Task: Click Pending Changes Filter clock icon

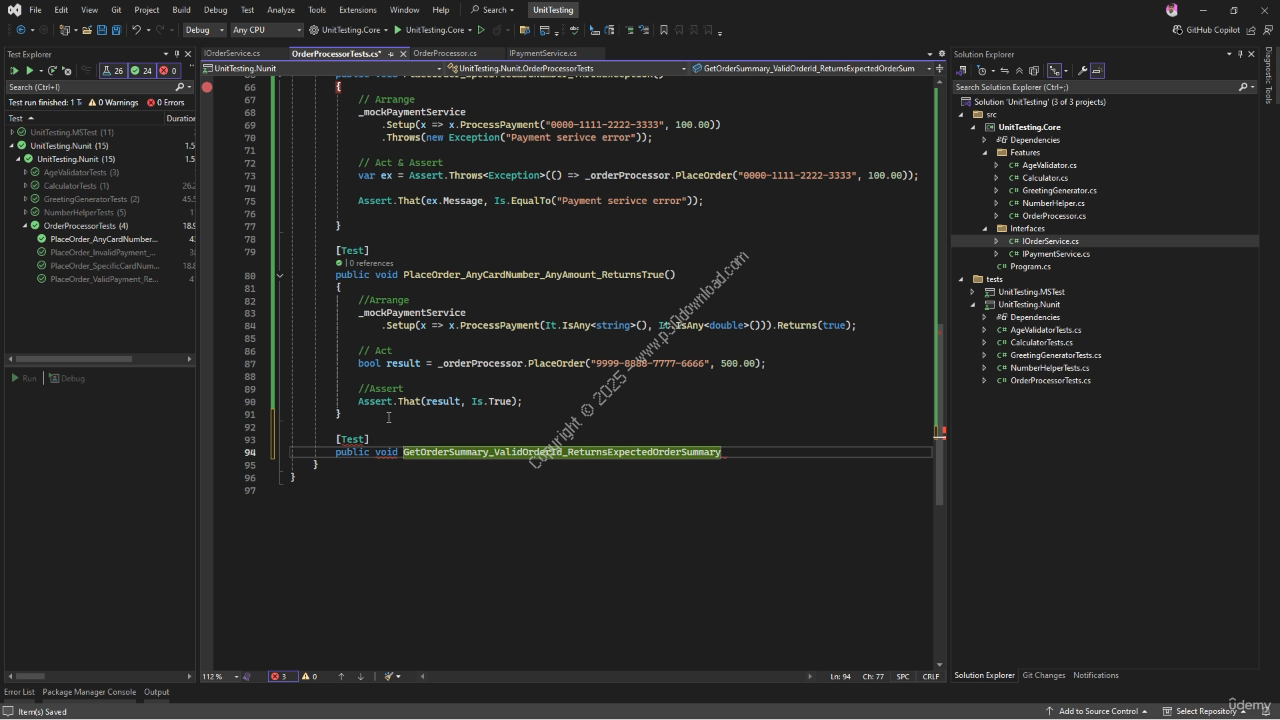Action: [981, 71]
